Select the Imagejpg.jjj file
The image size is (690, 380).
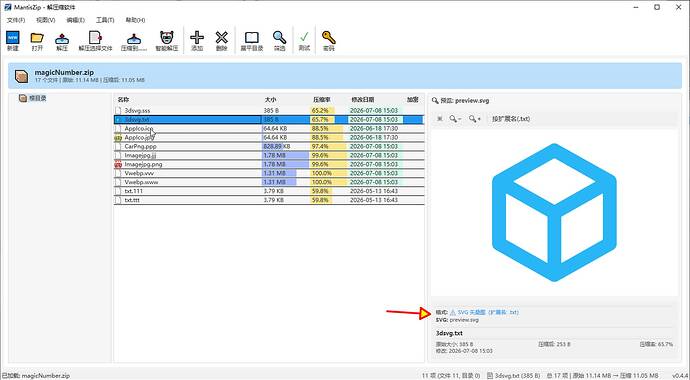pyautogui.click(x=140, y=156)
